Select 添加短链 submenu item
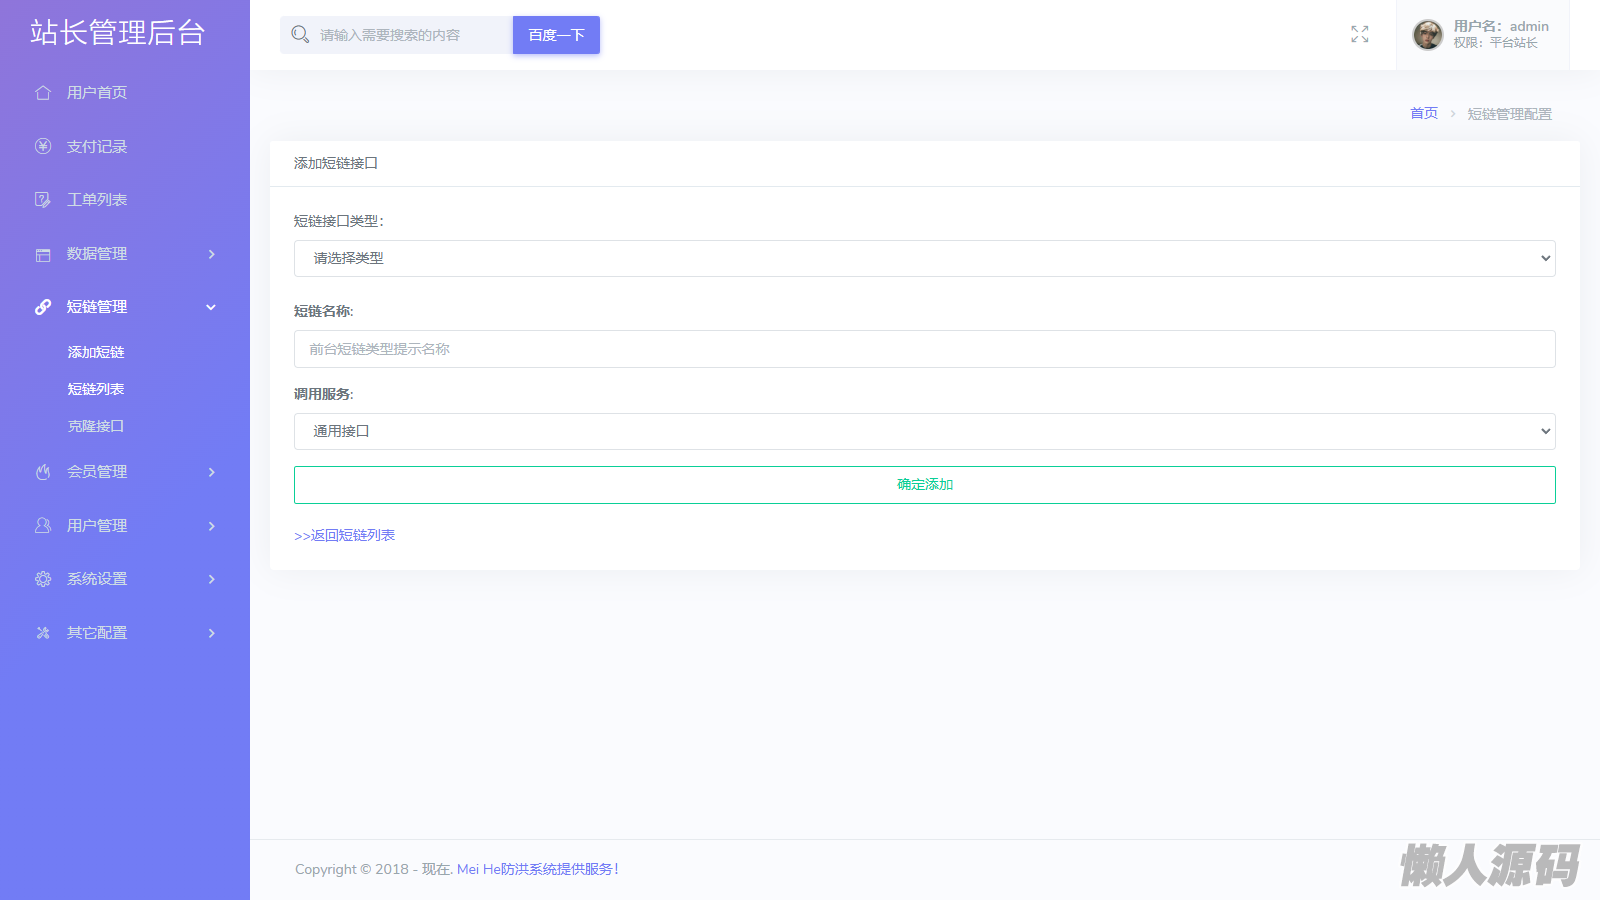This screenshot has width=1600, height=900. tap(96, 352)
